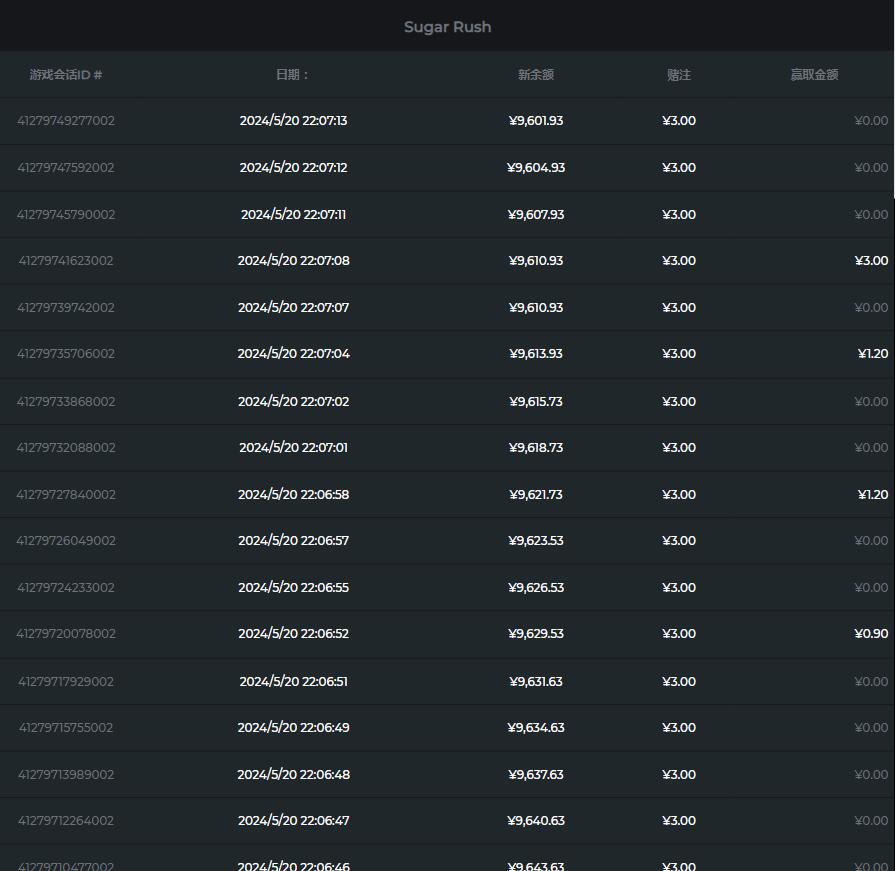Click the 日期 column header
The width and height of the screenshot is (895, 871).
click(292, 75)
